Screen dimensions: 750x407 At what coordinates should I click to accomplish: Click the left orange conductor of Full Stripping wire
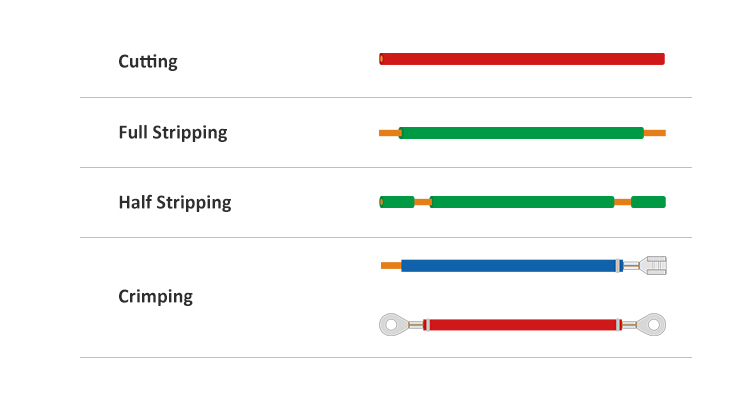389,133
